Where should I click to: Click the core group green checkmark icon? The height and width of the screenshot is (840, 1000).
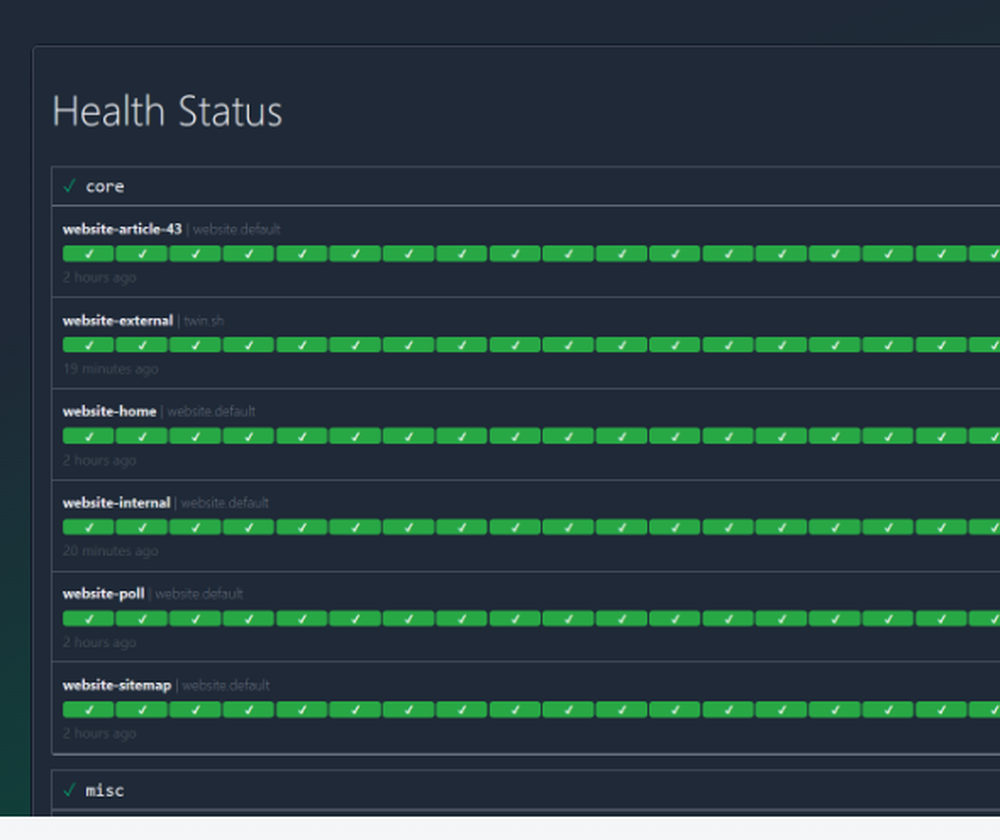point(70,186)
